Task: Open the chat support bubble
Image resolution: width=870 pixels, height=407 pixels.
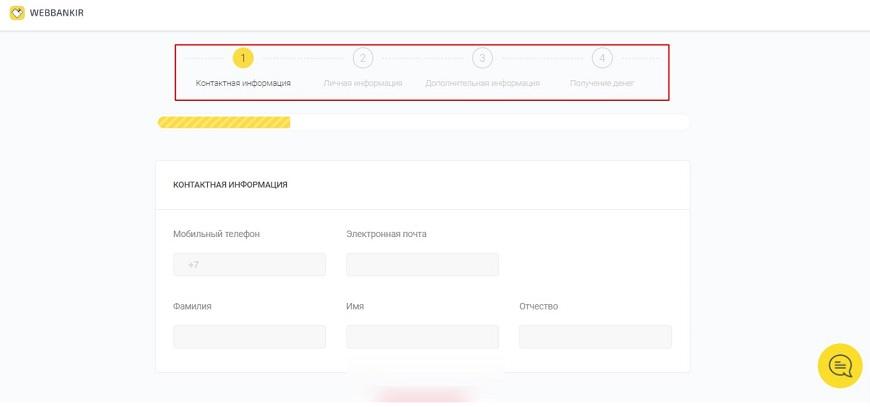Action: coord(840,366)
